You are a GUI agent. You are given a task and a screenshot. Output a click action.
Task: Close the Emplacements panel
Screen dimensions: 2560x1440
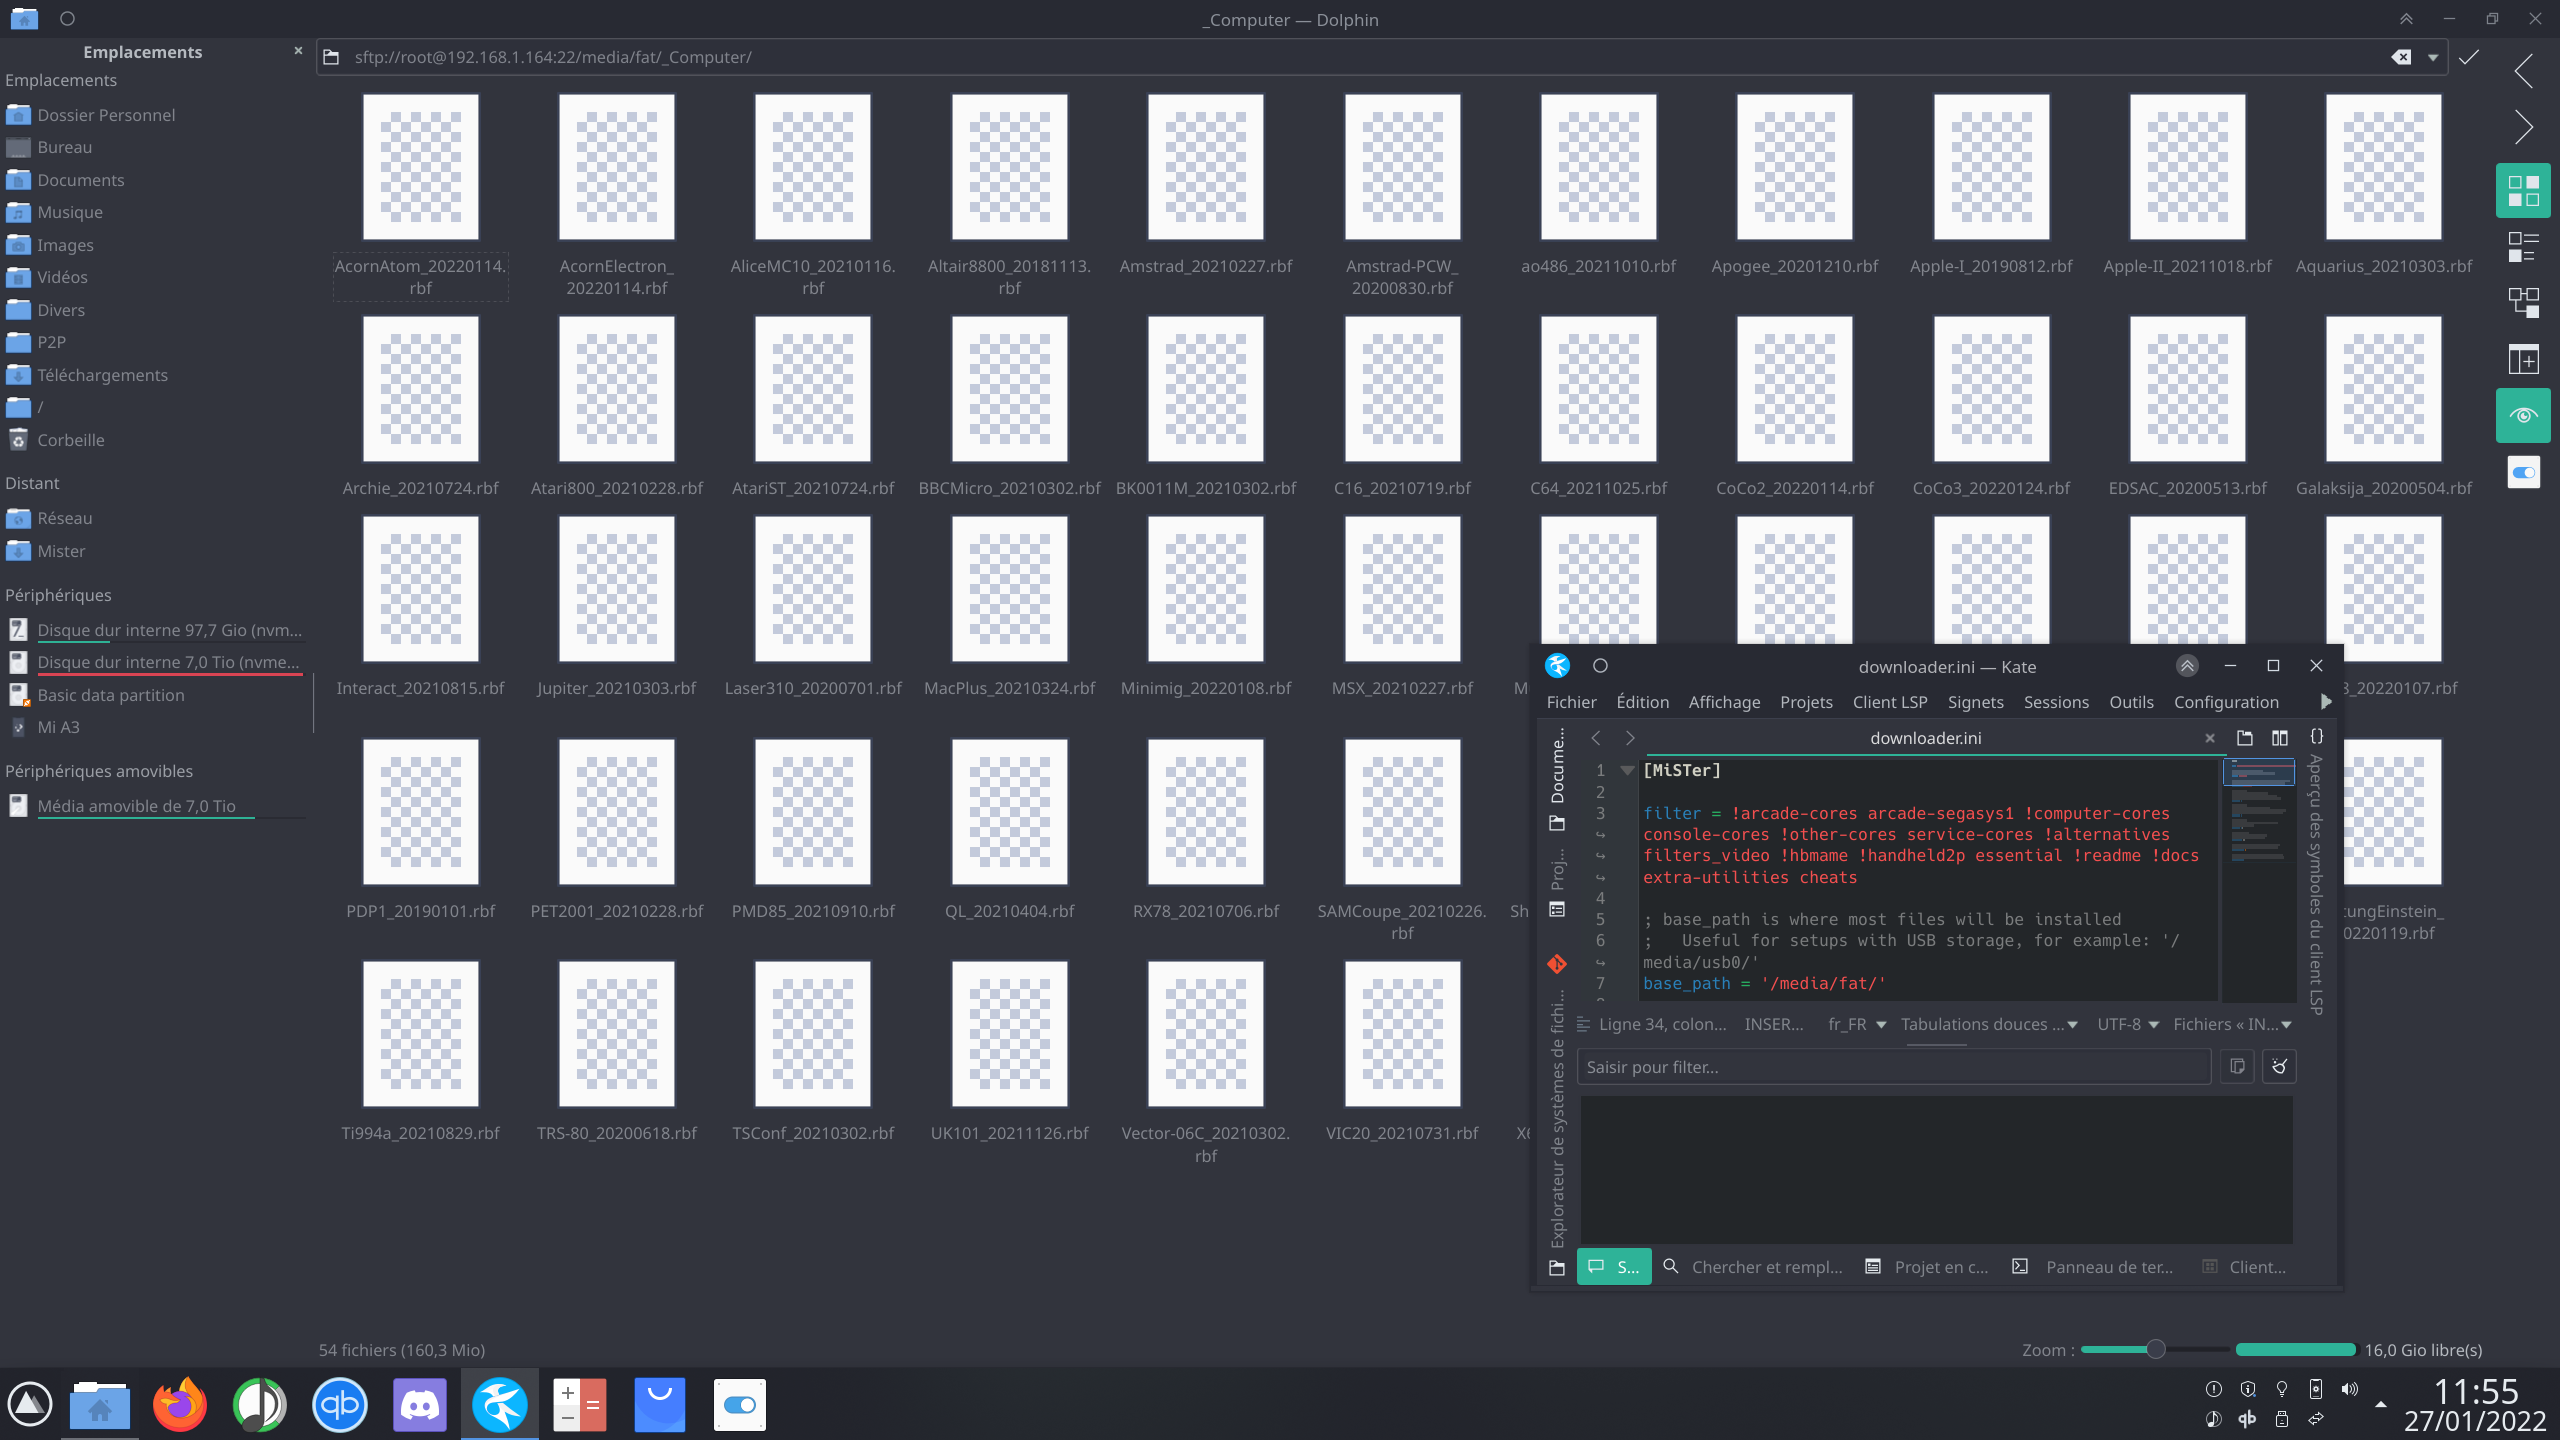[x=298, y=51]
